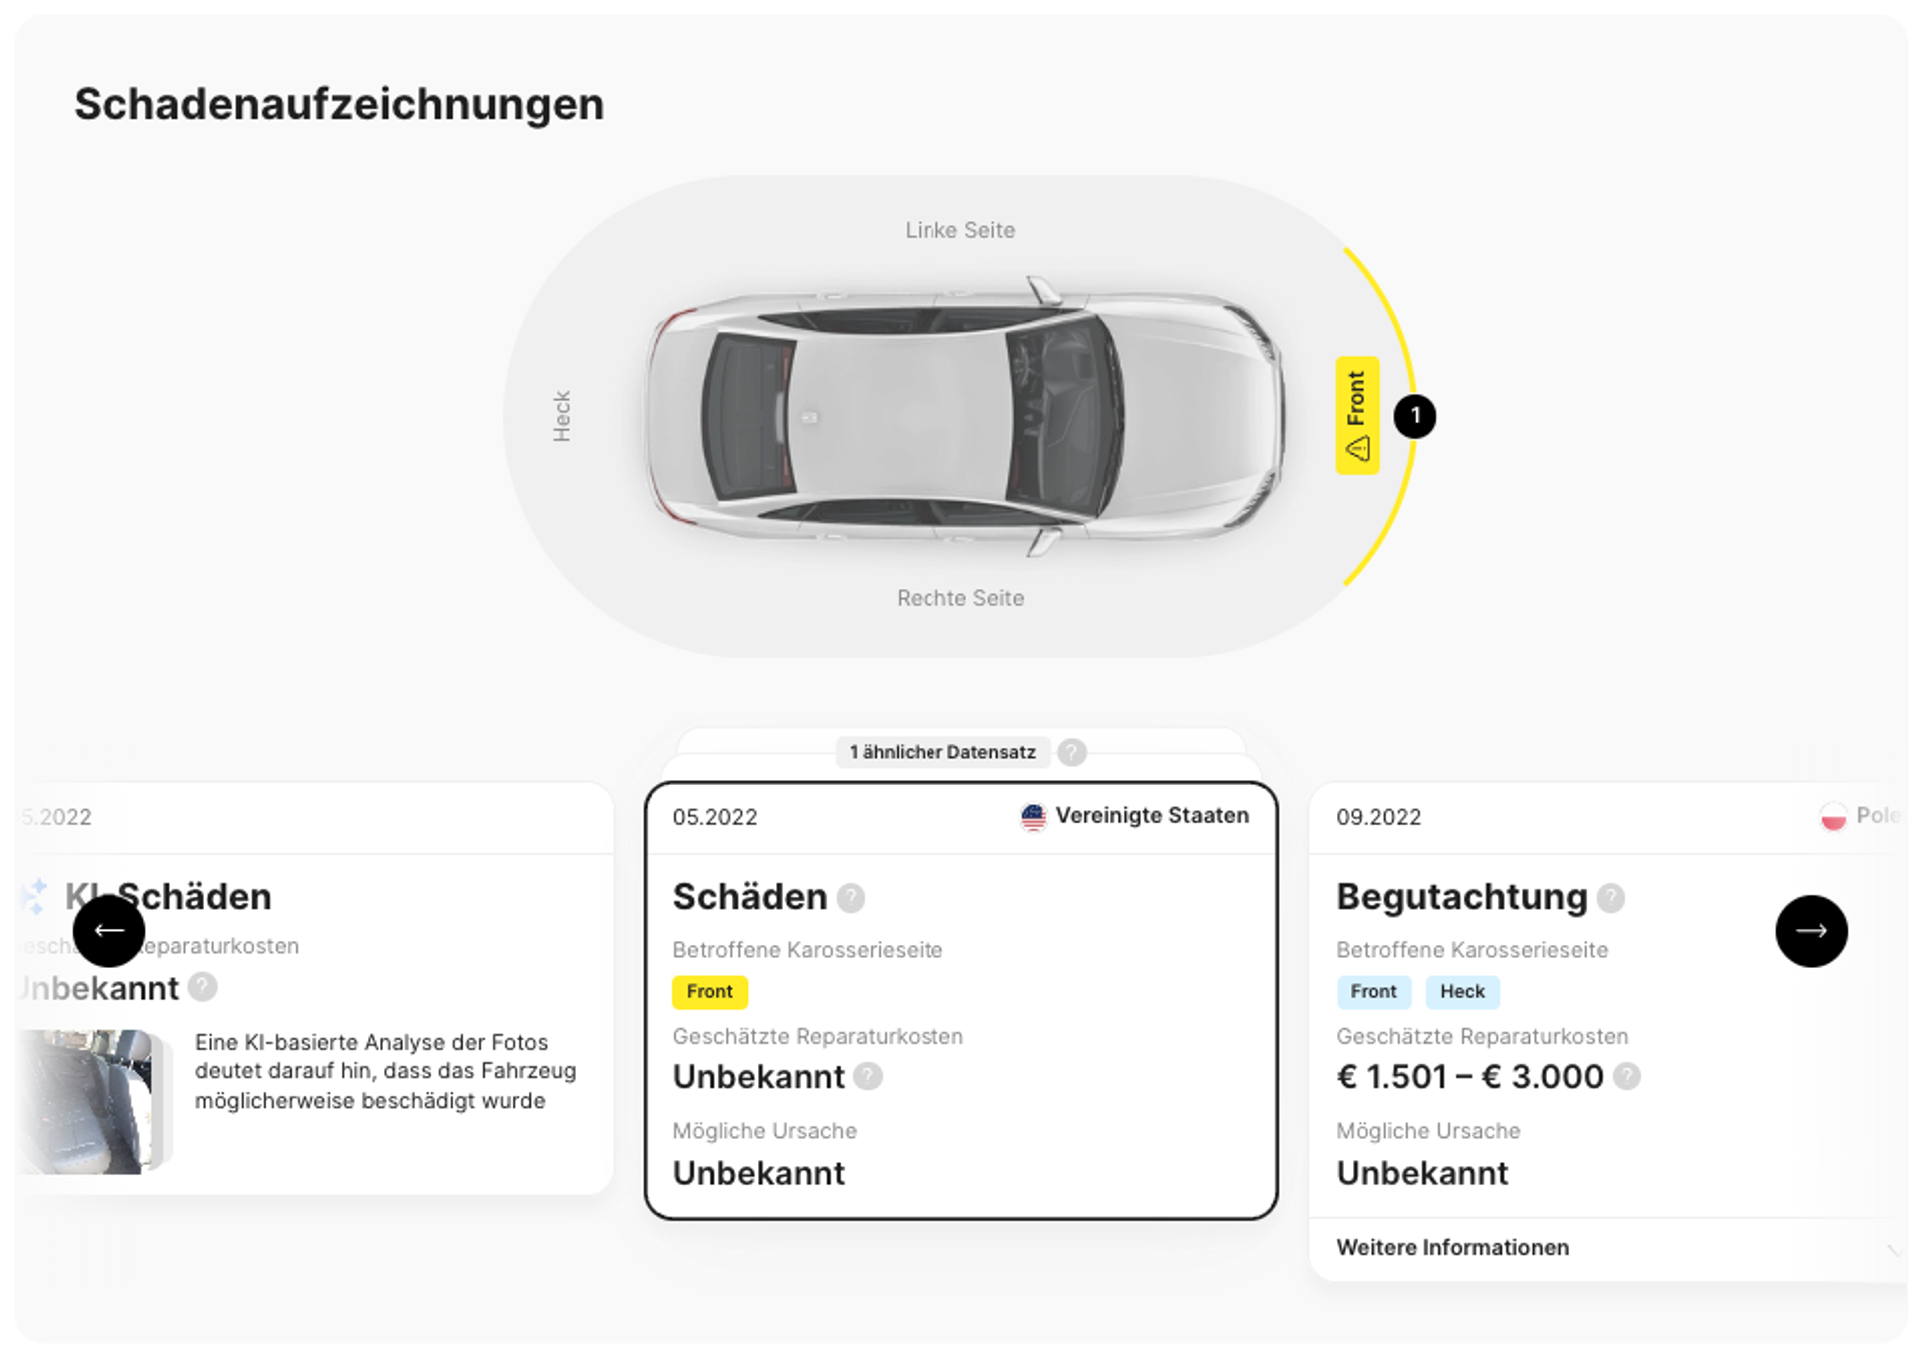Click the help icon next to the Begutachtung heading
Image resolution: width=1920 pixels, height=1357 pixels.
pyautogui.click(x=1611, y=899)
